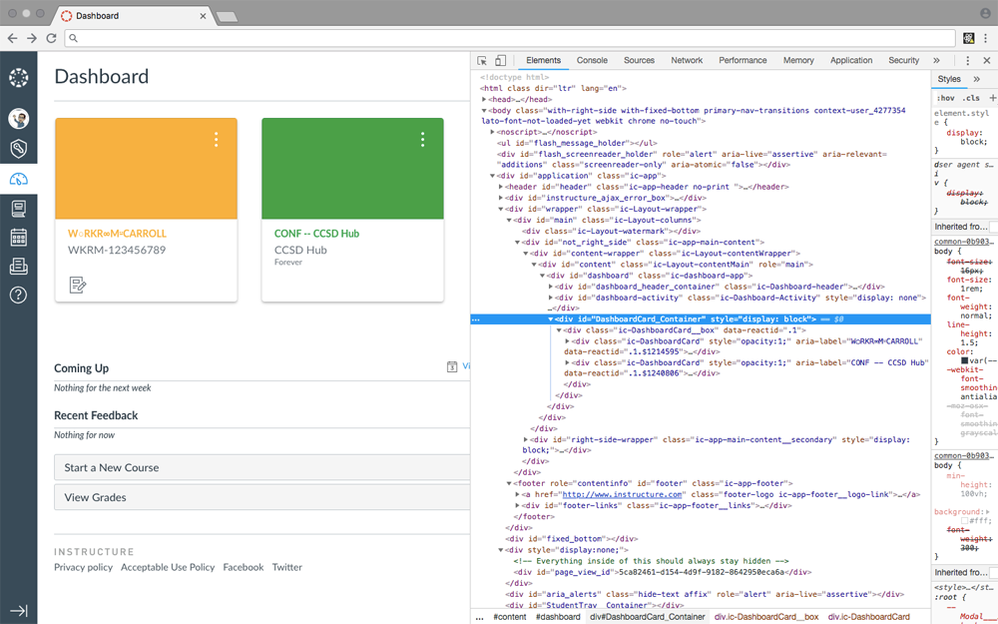Toggle :hov pseudo-class options in Styles
Image resolution: width=998 pixels, height=624 pixels.
[x=946, y=97]
